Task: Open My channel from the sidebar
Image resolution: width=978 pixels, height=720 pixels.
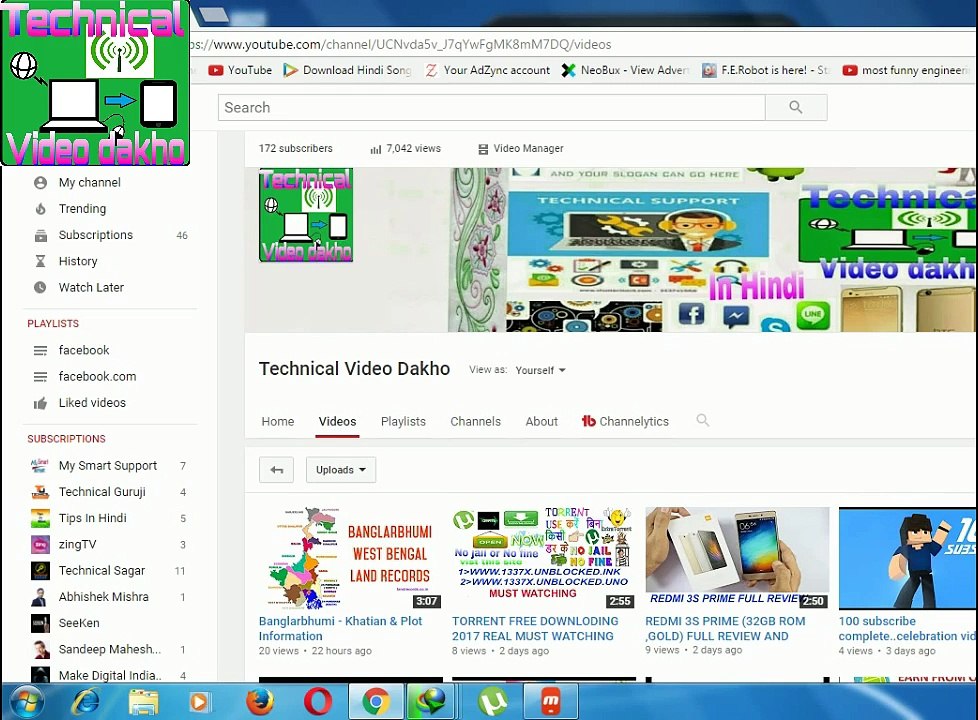Action: (89, 183)
